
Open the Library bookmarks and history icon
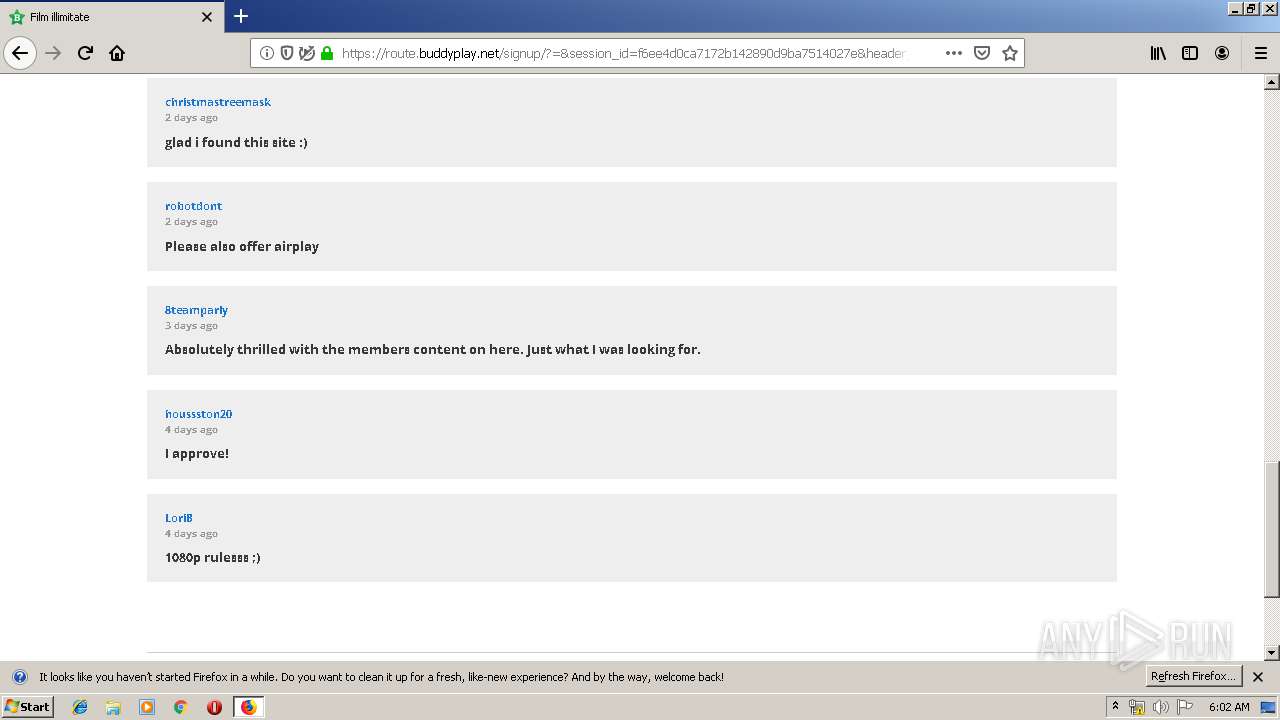(1158, 53)
